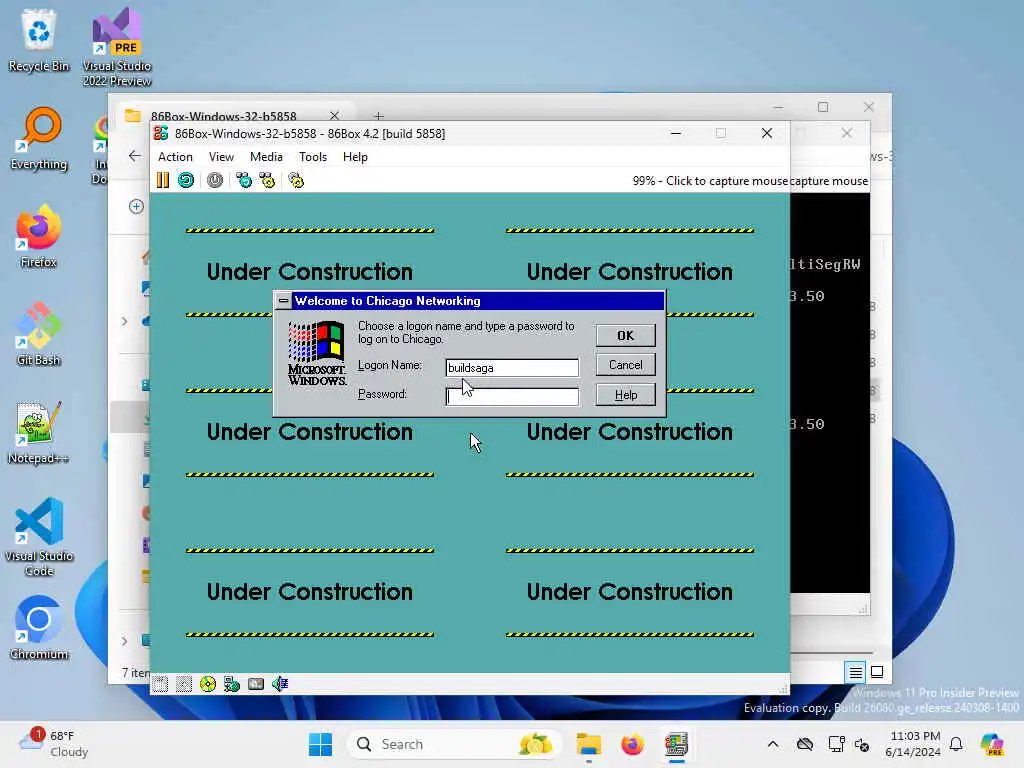Screen dimensions: 1024x768
Task: Open the Windows Start menu
Action: [x=320, y=744]
